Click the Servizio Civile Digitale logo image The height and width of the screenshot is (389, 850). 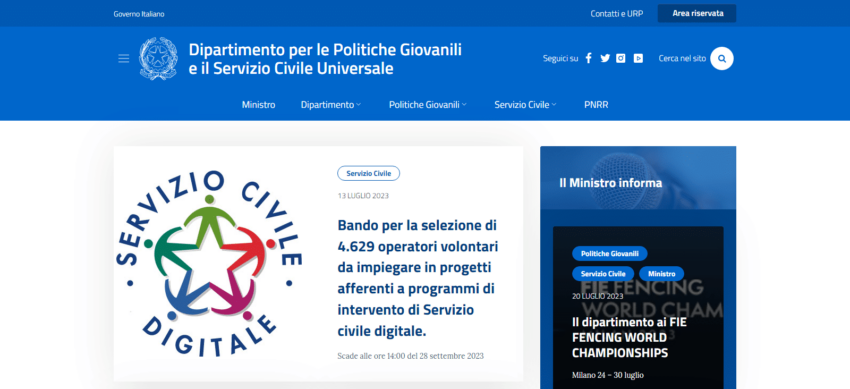(x=209, y=263)
